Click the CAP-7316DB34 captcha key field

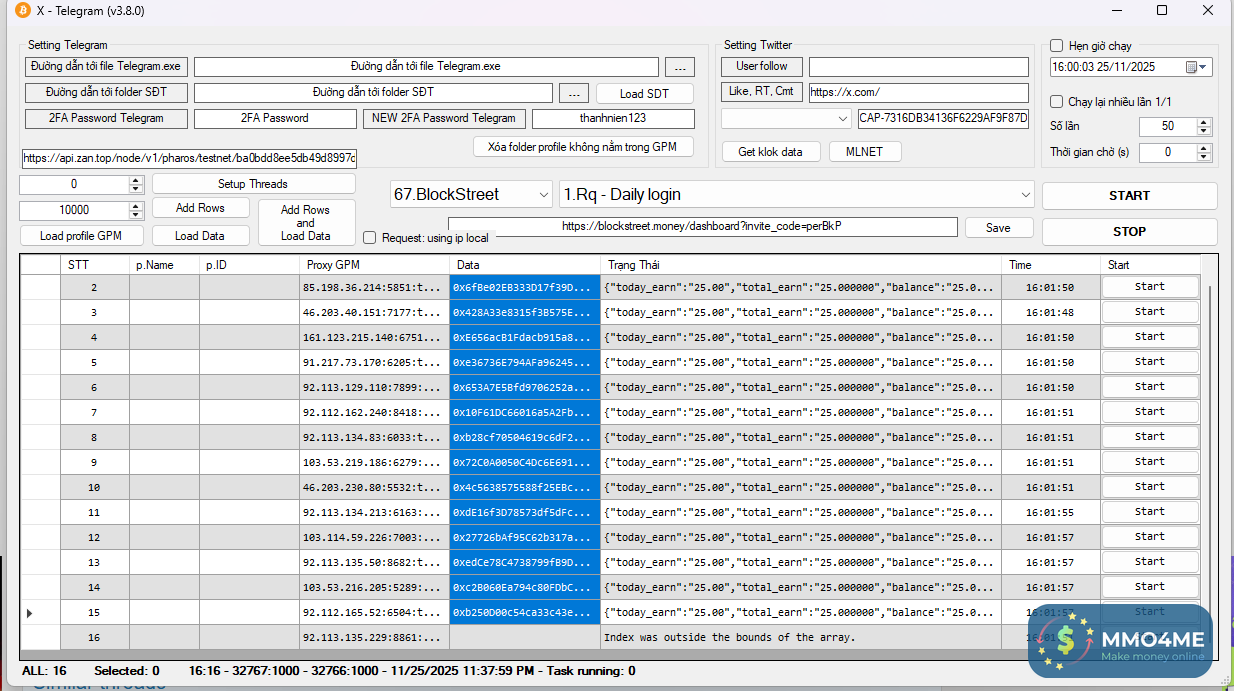tap(942, 118)
